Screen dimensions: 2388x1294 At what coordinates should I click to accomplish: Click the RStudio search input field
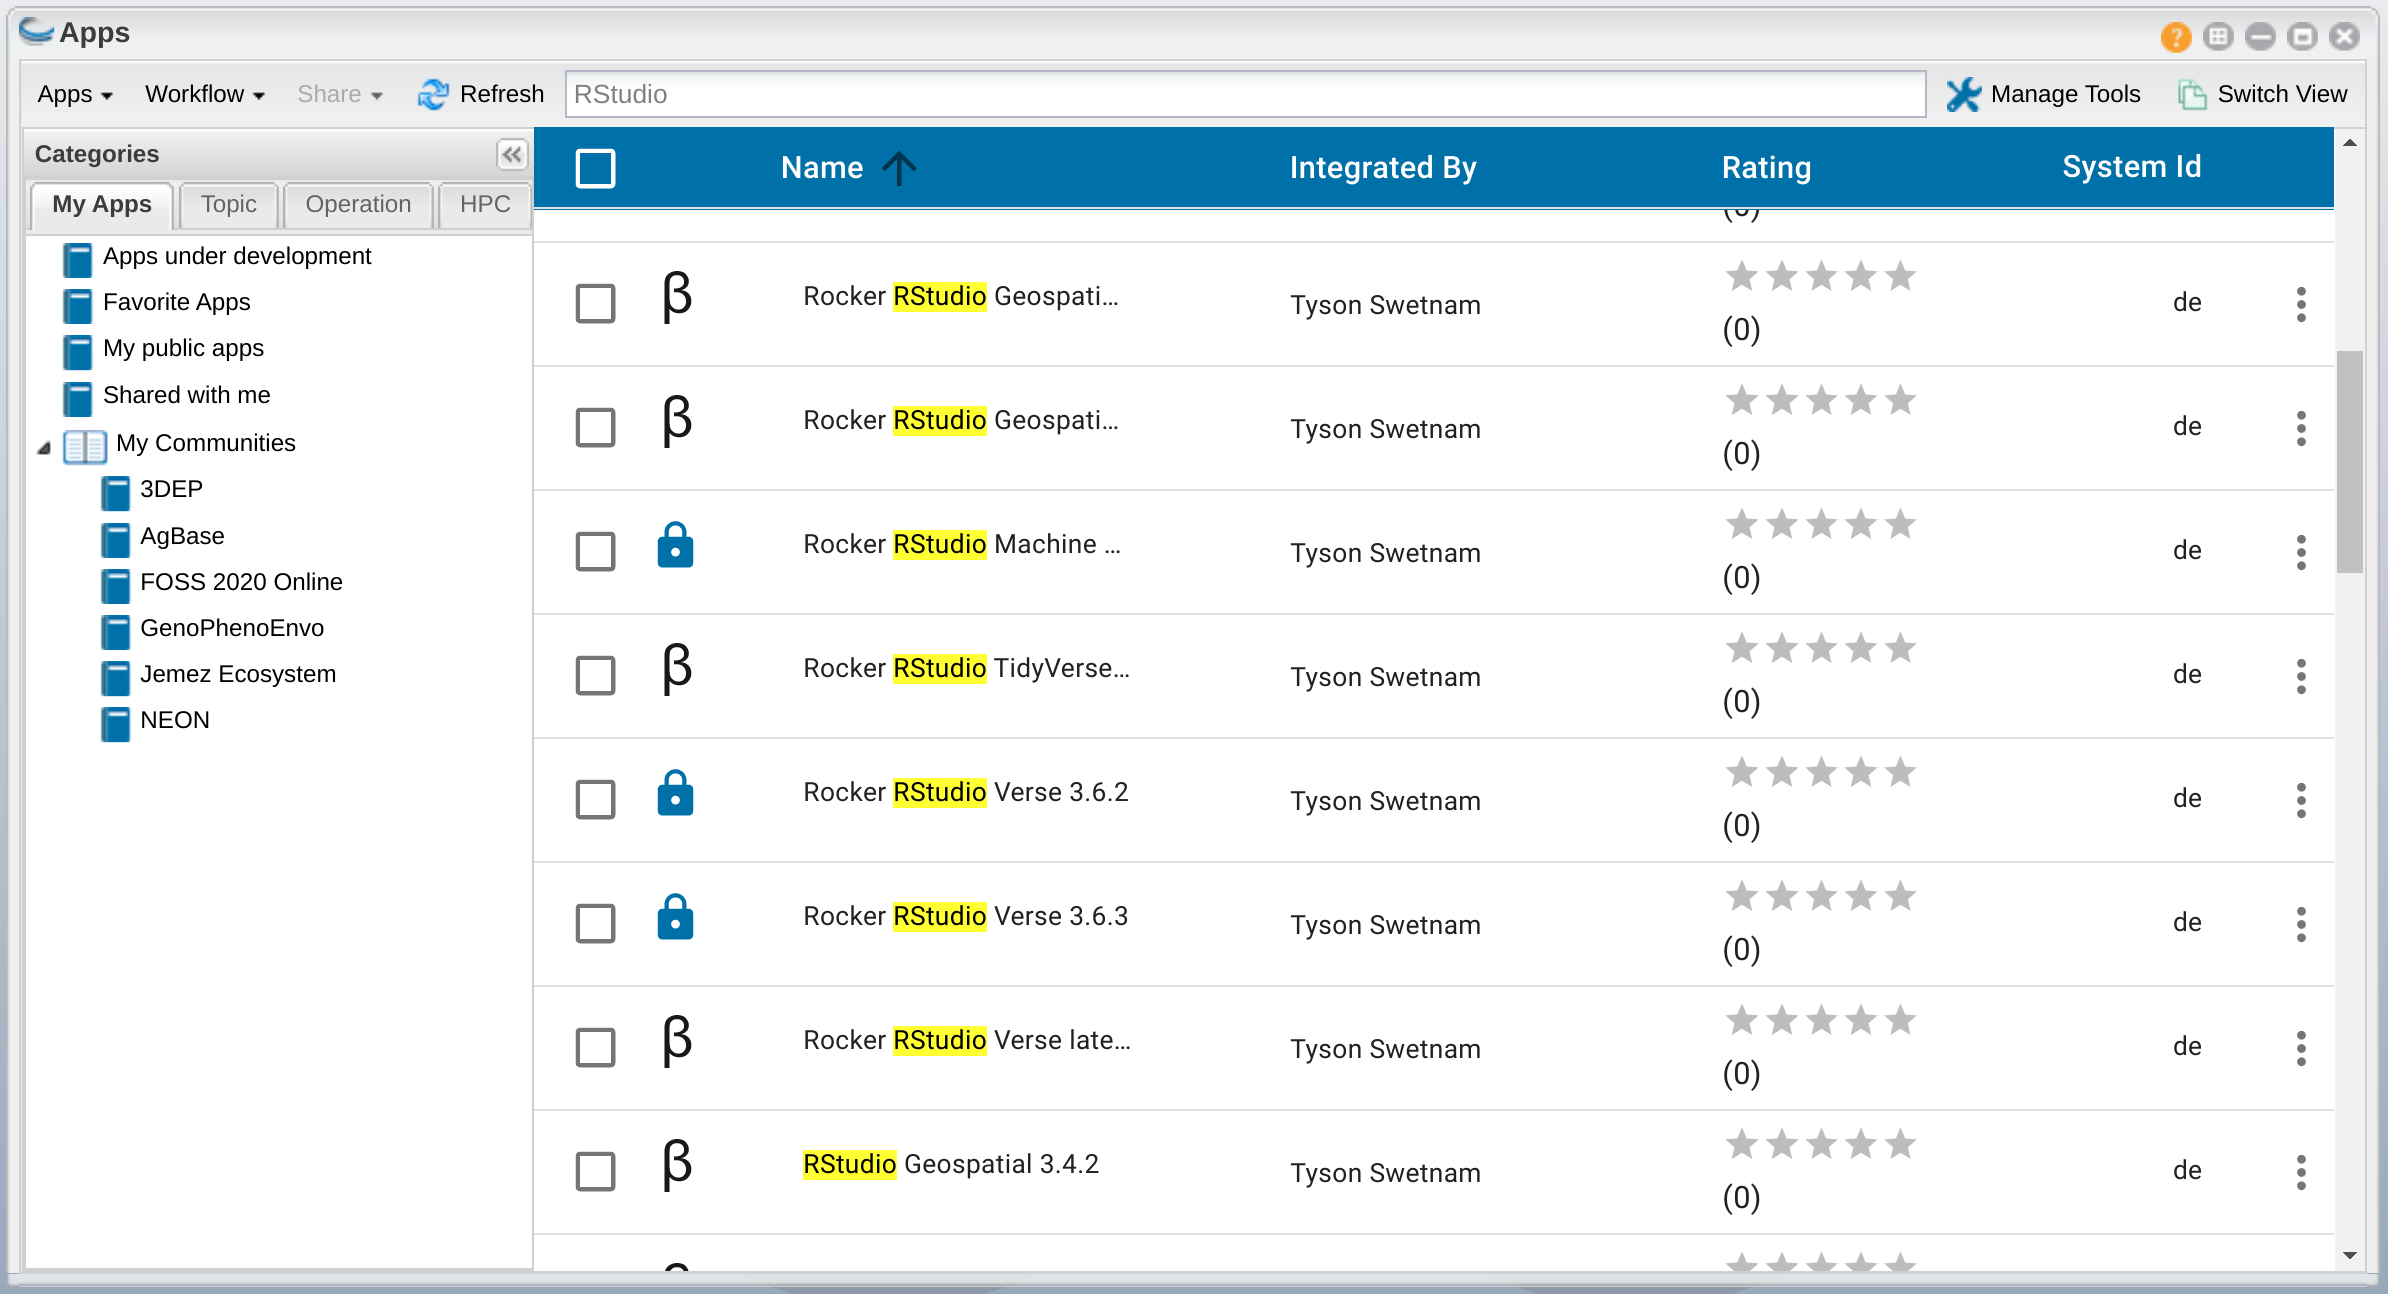(1244, 94)
